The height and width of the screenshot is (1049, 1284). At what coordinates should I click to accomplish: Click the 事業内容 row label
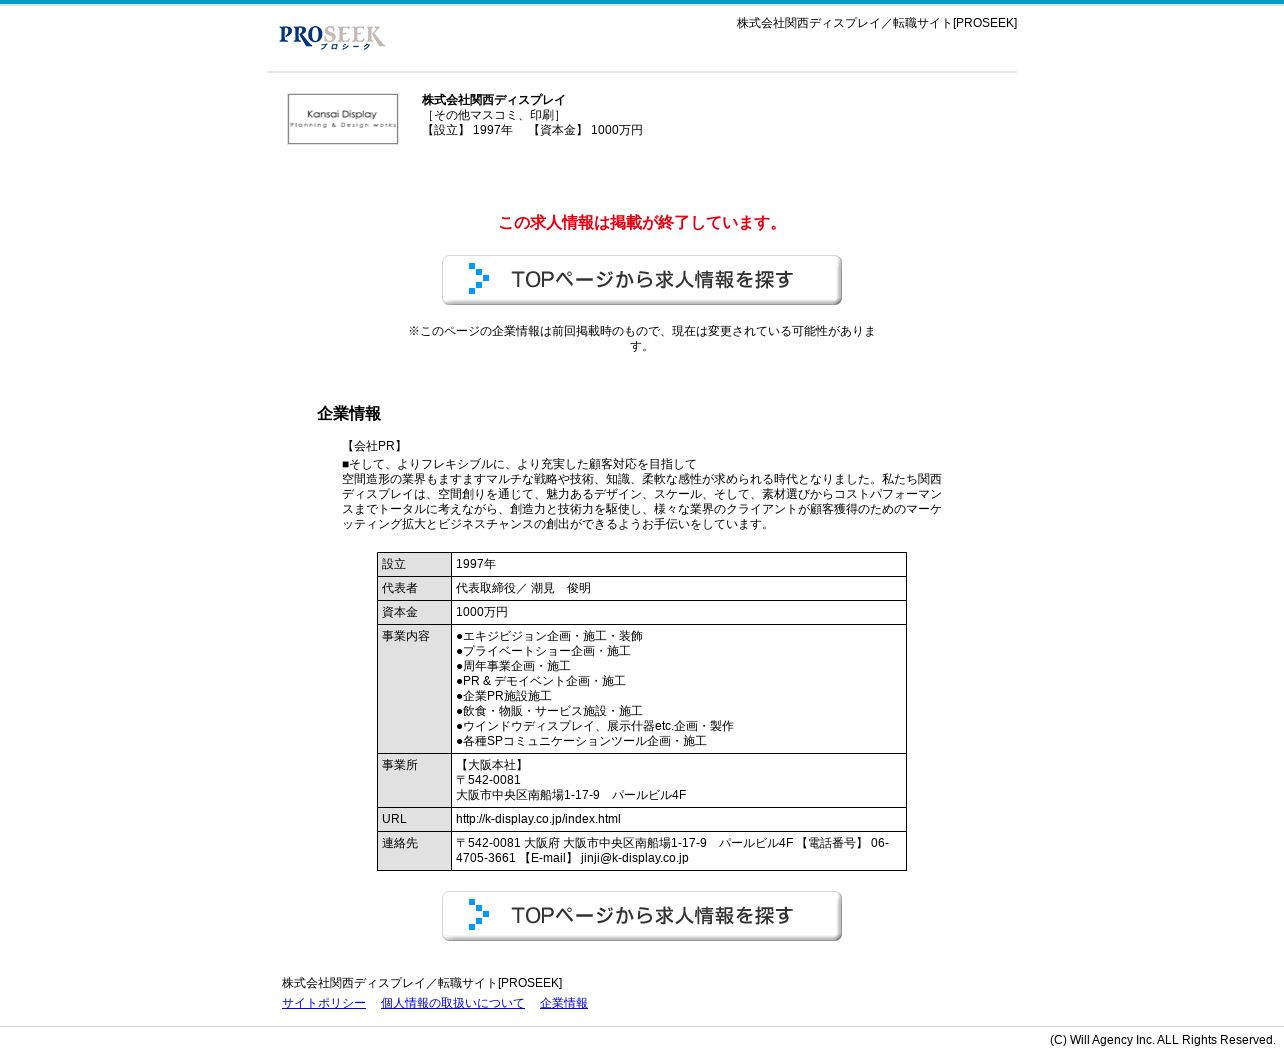coord(406,636)
